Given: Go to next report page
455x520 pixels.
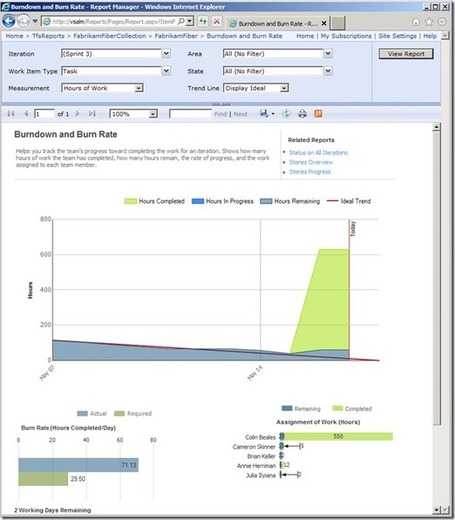Looking at the screenshot, I should [x=78, y=114].
